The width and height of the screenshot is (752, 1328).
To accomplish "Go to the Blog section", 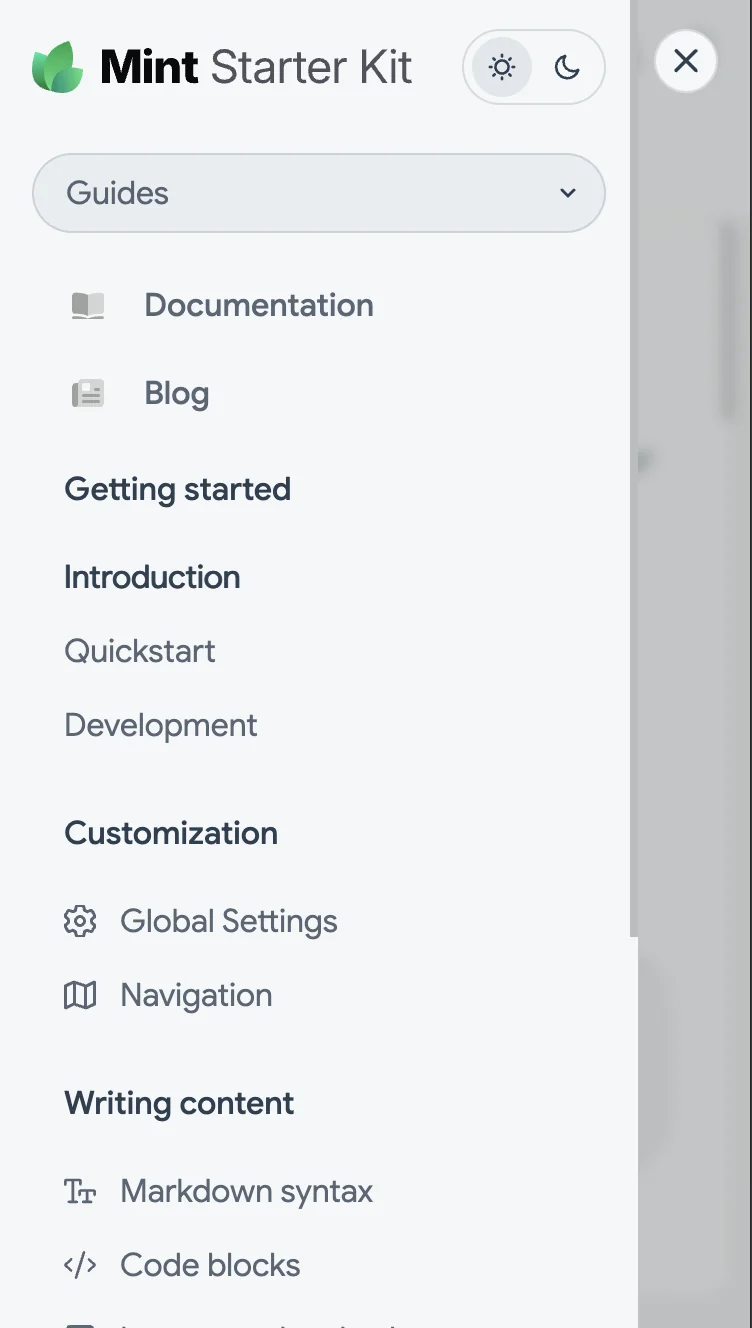I will tap(177, 394).
